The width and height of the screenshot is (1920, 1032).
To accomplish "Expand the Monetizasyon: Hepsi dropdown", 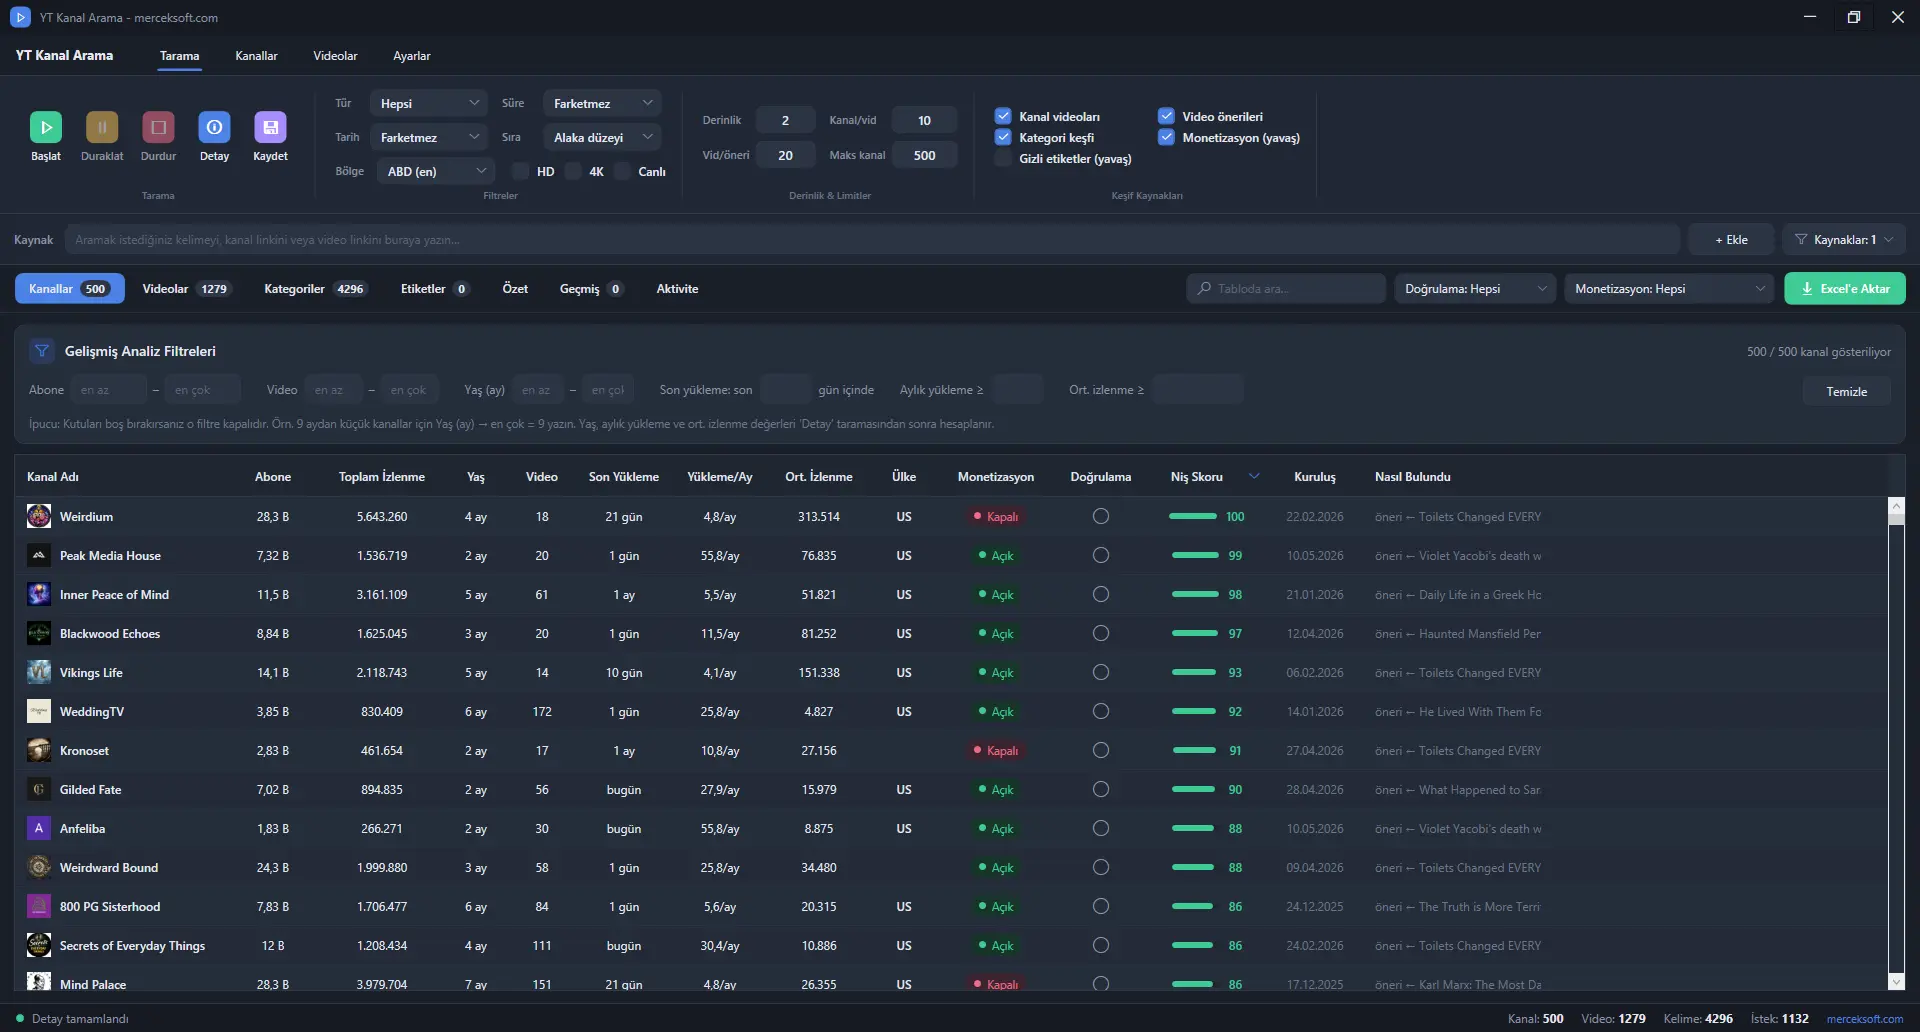I will coord(1669,289).
